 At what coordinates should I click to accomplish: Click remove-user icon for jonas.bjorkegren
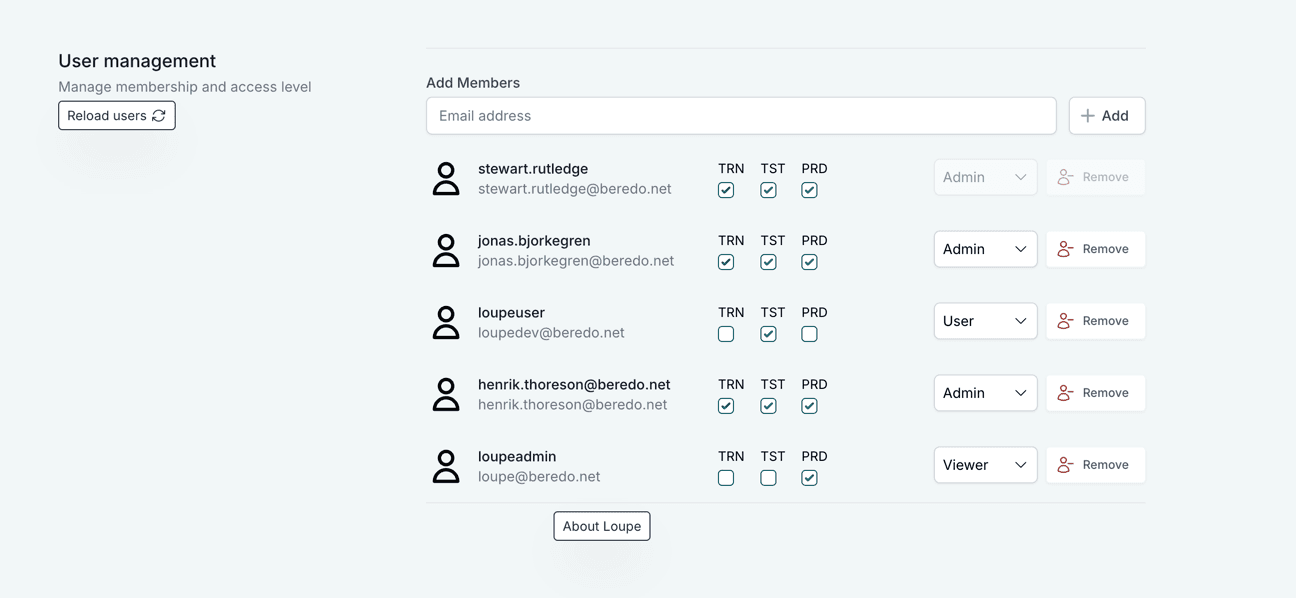pyautogui.click(x=1065, y=249)
